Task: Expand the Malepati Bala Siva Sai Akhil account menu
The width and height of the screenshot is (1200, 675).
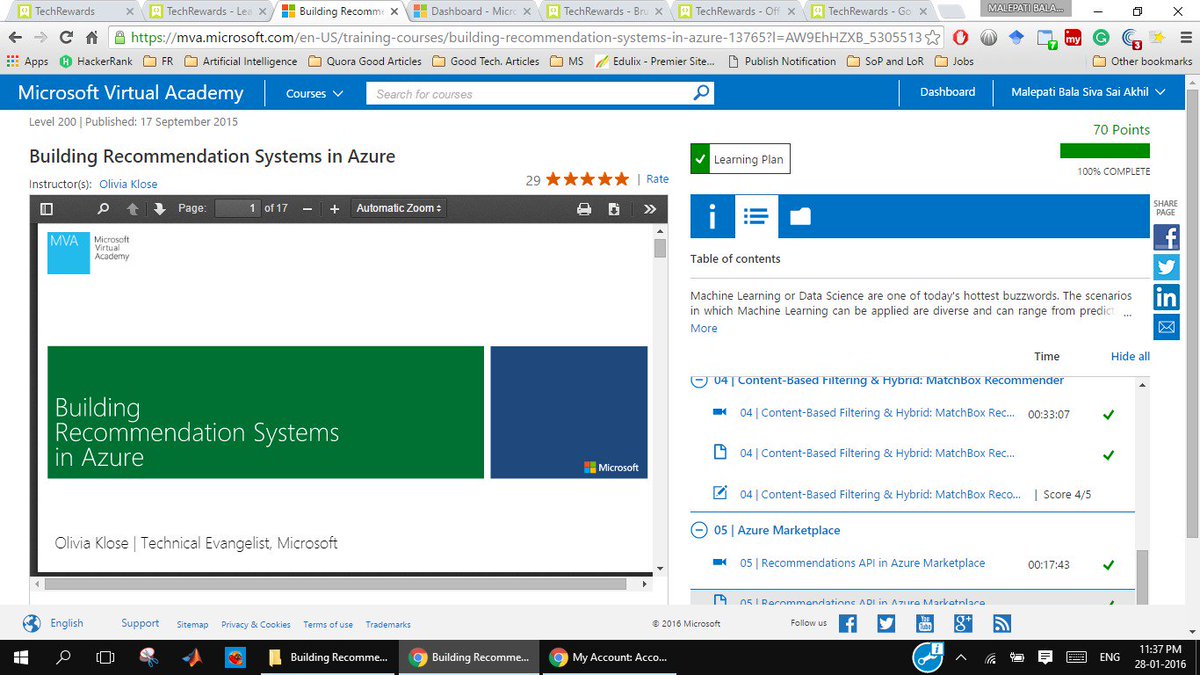Action: click(x=1088, y=92)
